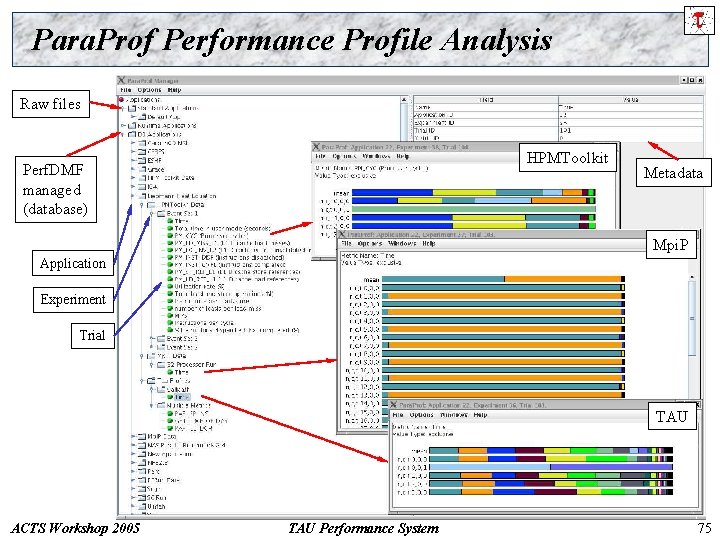Click the light-blue n,c,t 0,0,1 bar in TAU window
Screen dimensions: 720x540
(489, 467)
